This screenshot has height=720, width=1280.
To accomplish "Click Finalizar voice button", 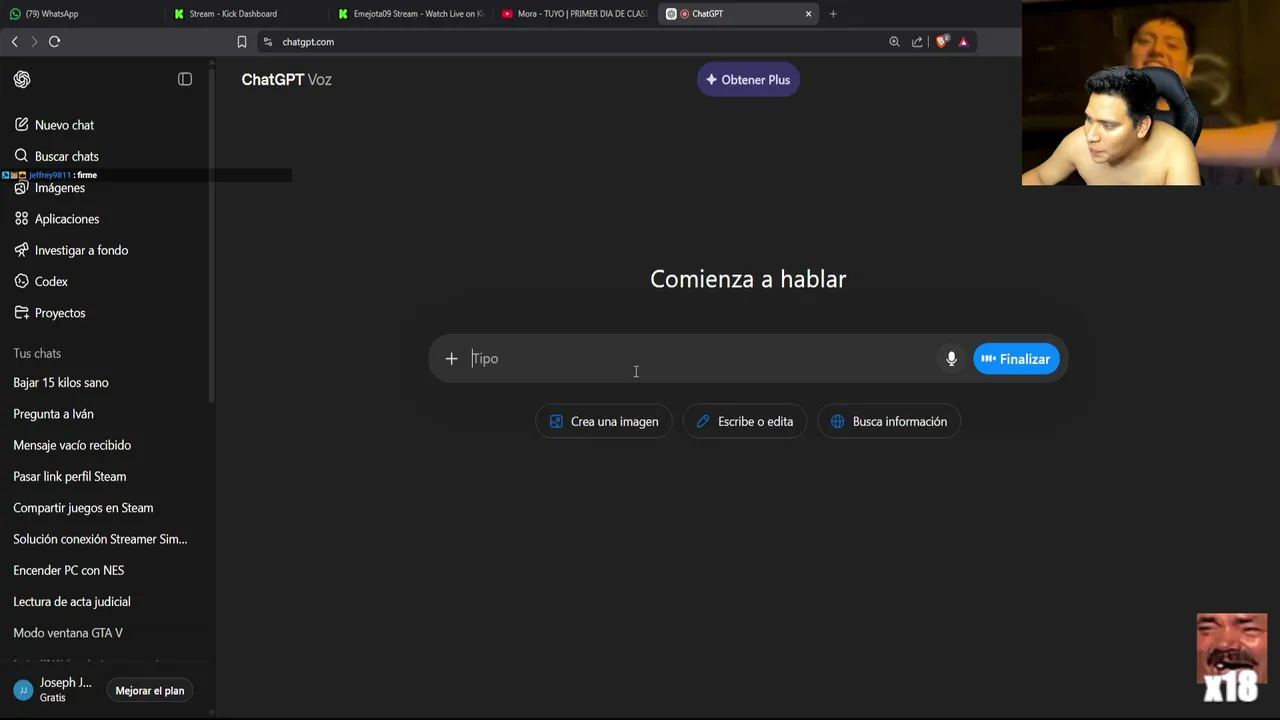I will [x=1016, y=359].
